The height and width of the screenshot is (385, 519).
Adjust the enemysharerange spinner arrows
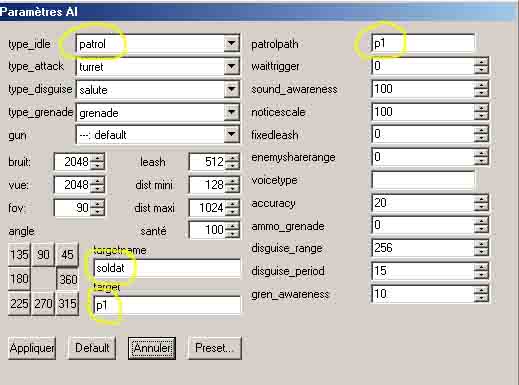(x=481, y=157)
